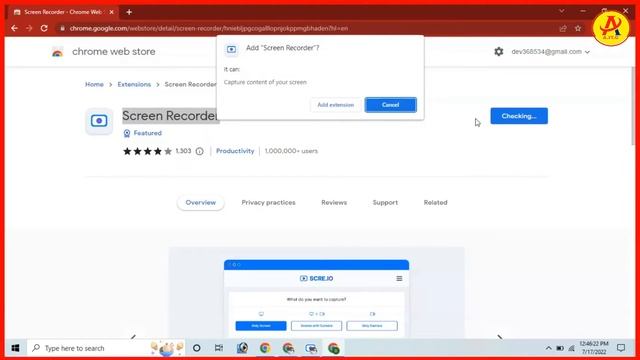Click the blue Checking... button
Viewport: 640px width, 360px height.
coord(519,116)
